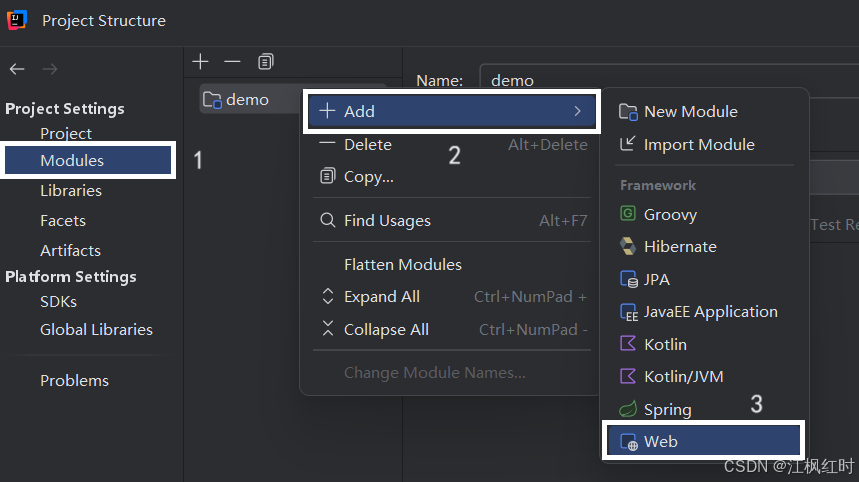Click the New Module folder icon
Screen dimensions: 859x482
628,112
